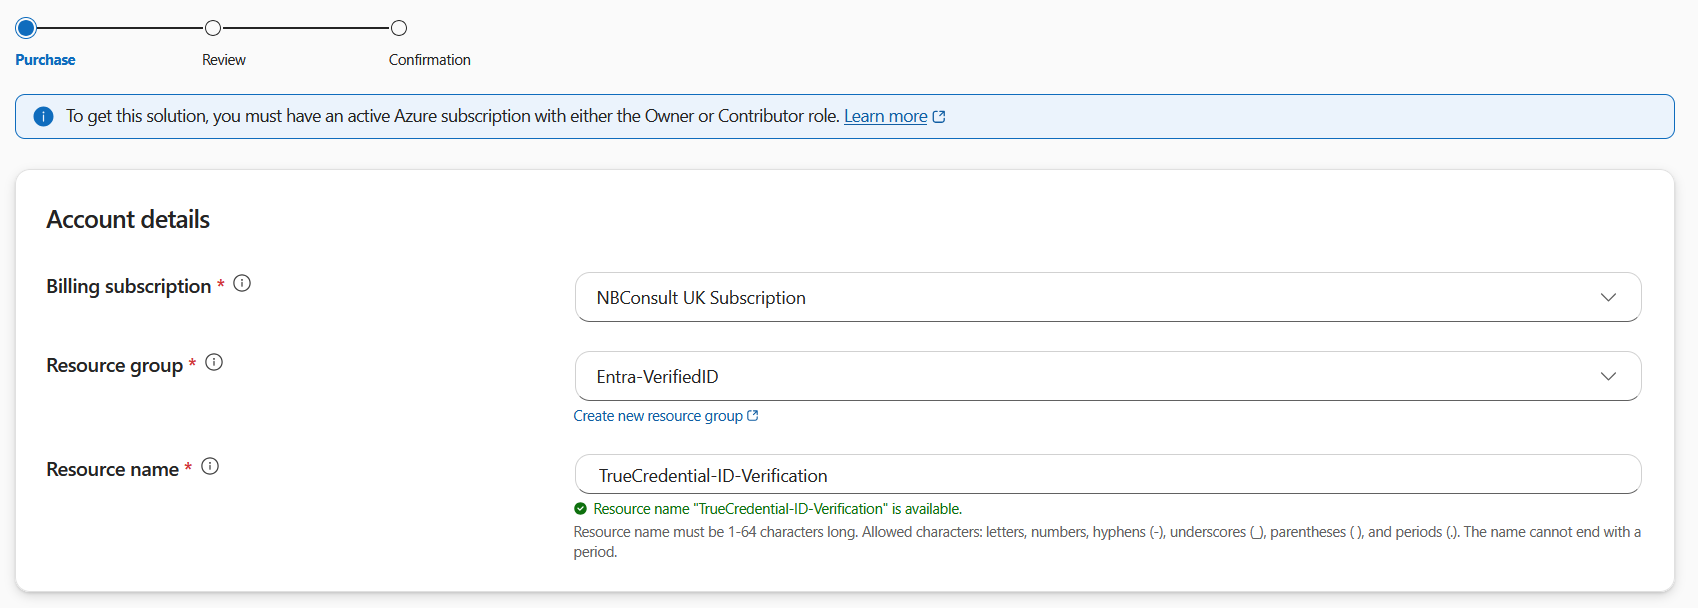Click the external link icon after Learn more
Image resolution: width=1698 pixels, height=608 pixels.
pos(939,117)
